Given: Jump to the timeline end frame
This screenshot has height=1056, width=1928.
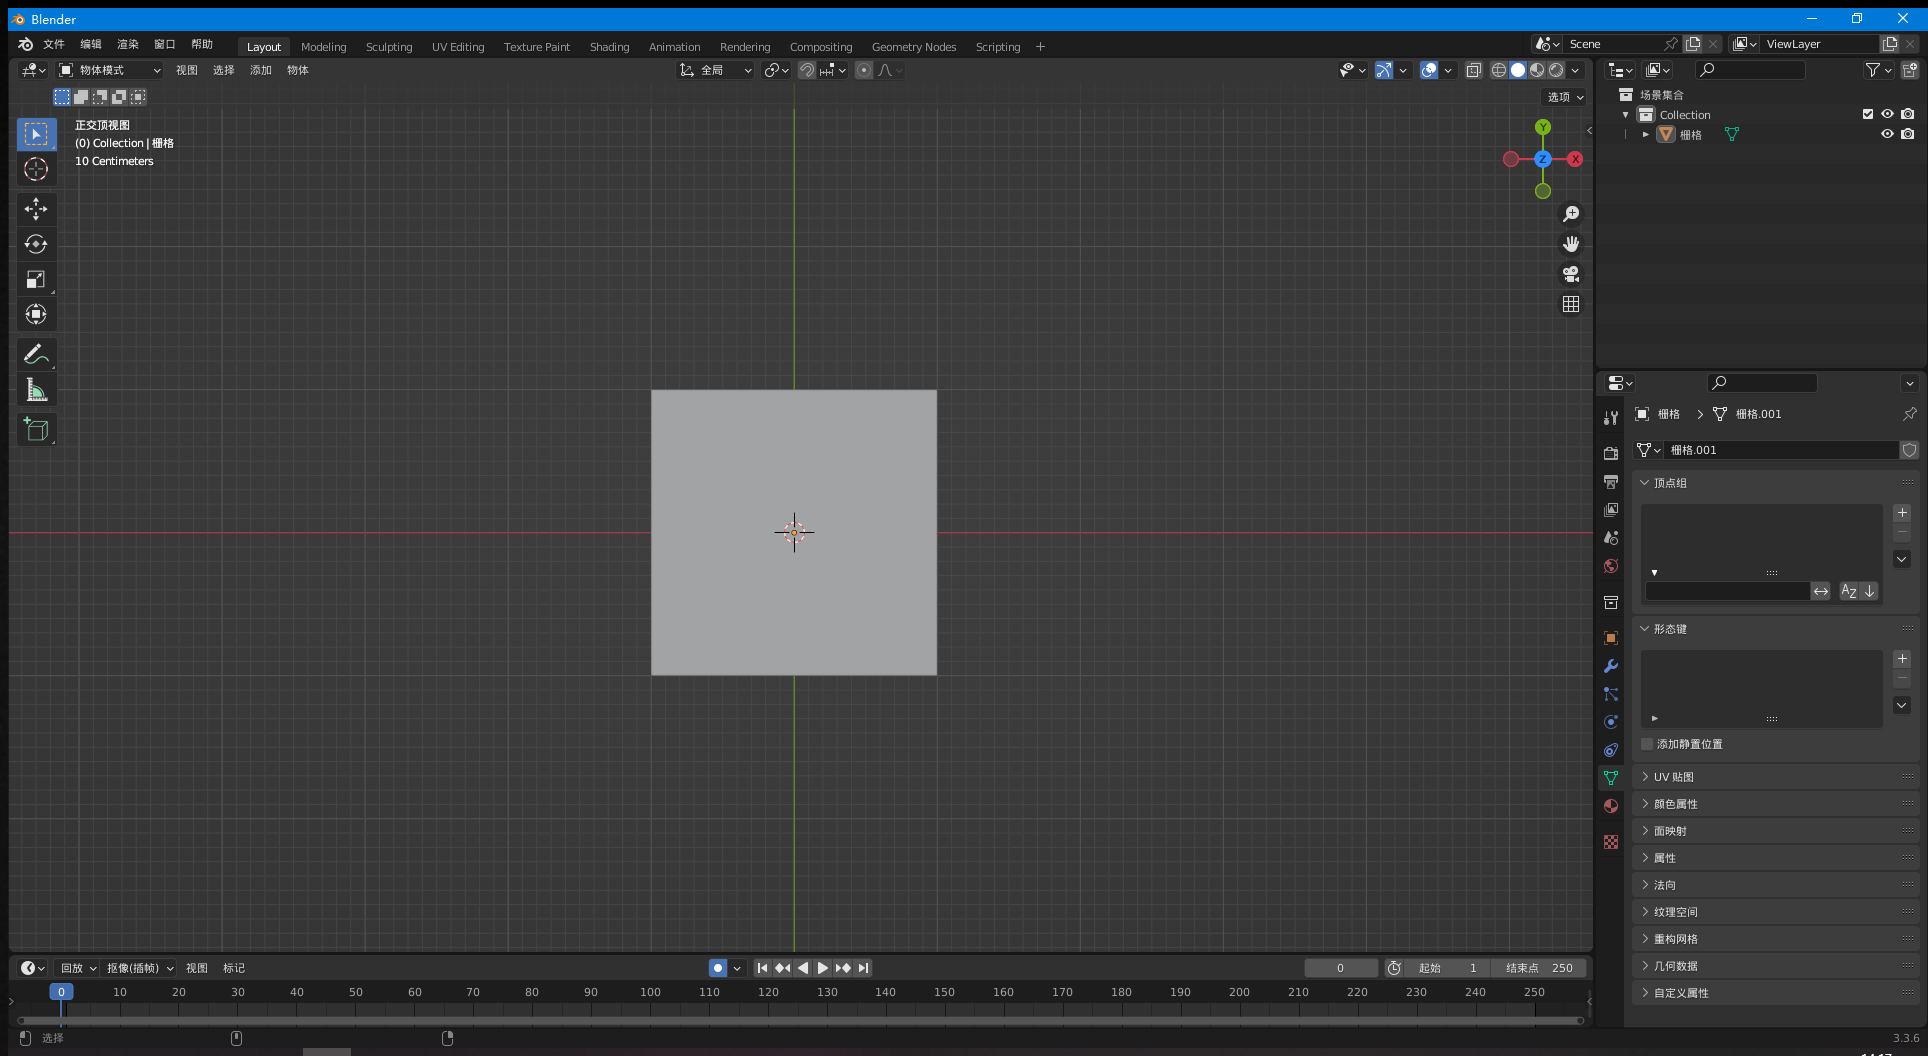Looking at the screenshot, I should pyautogui.click(x=863, y=968).
